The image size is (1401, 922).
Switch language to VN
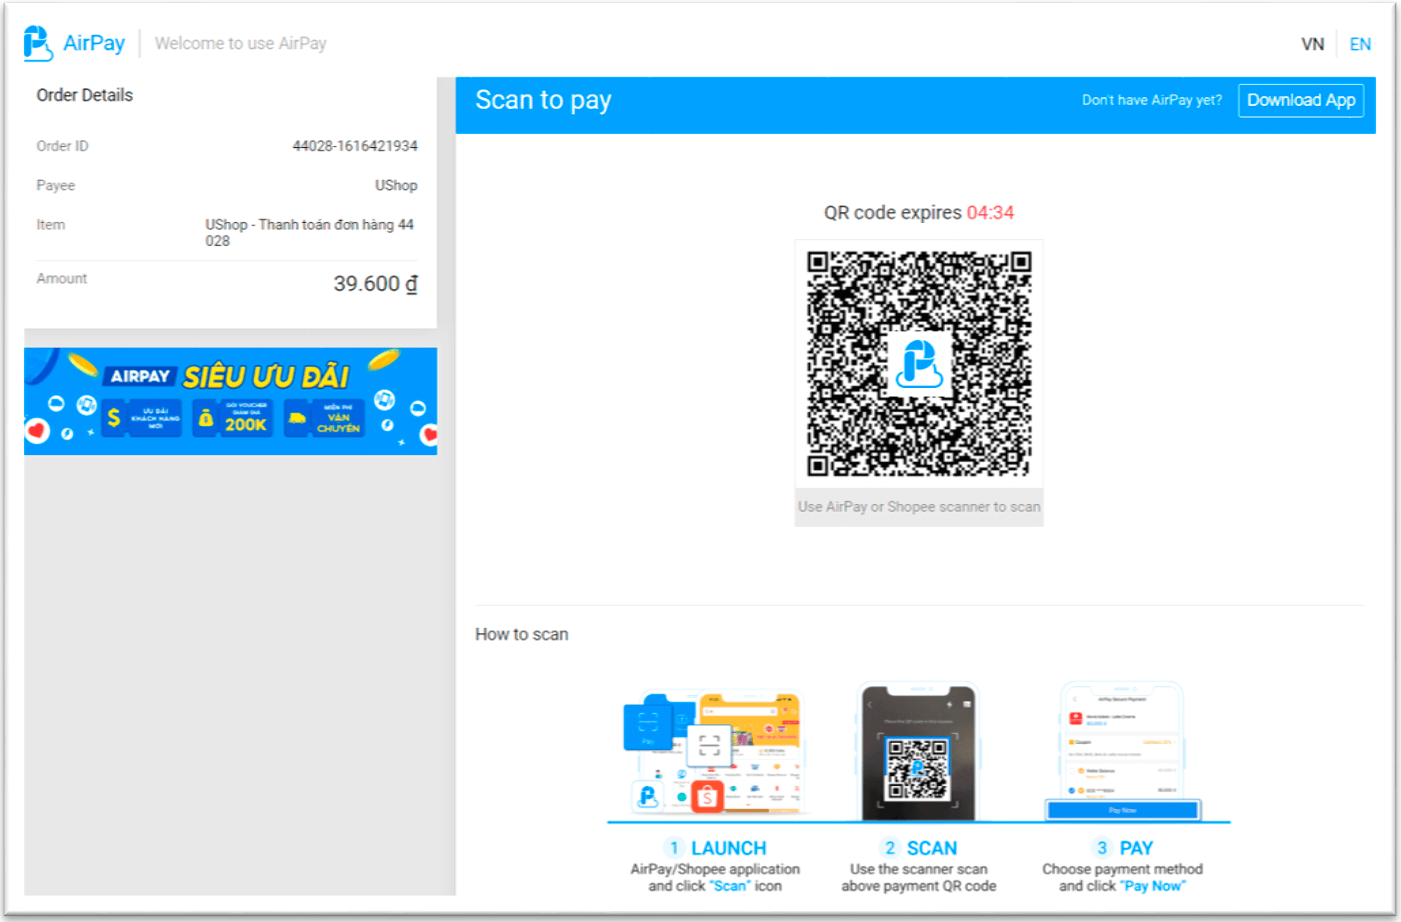(1312, 44)
